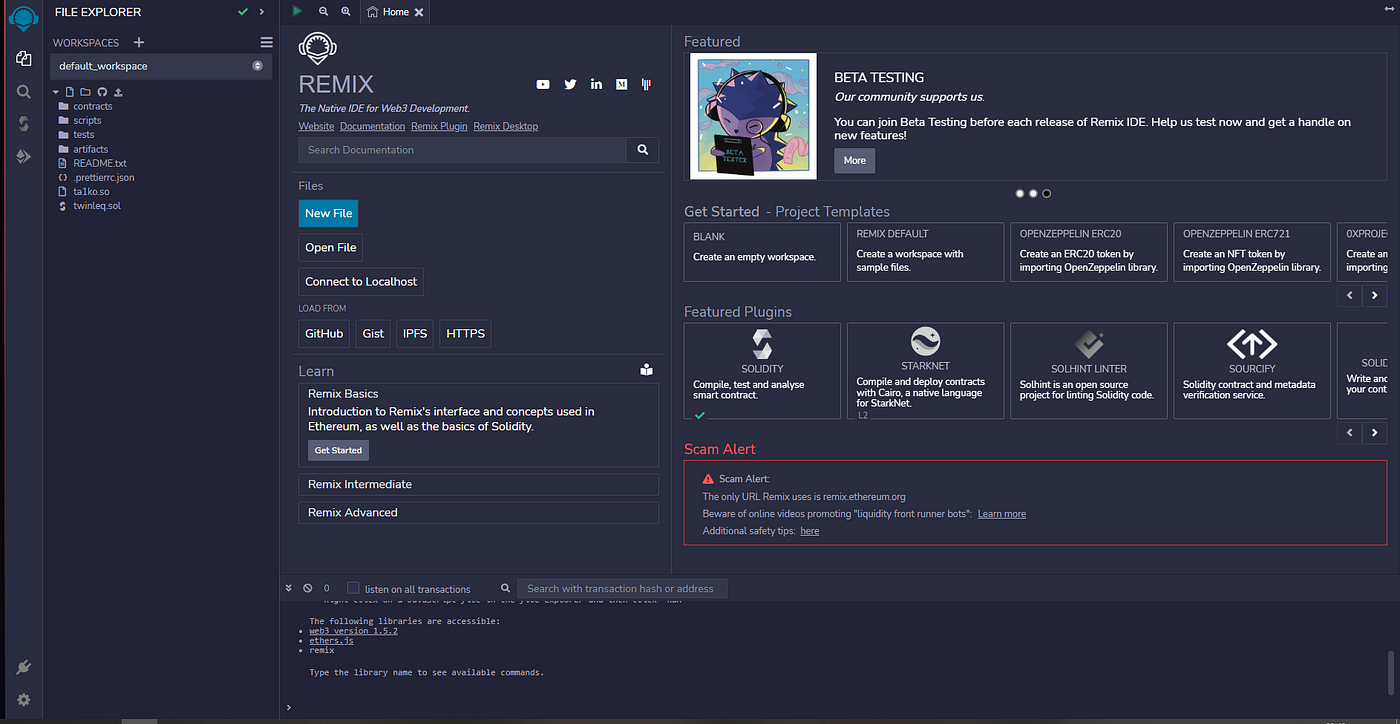The image size is (1400, 724).
Task: Open Remix LinkedIn icon
Action: (596, 84)
